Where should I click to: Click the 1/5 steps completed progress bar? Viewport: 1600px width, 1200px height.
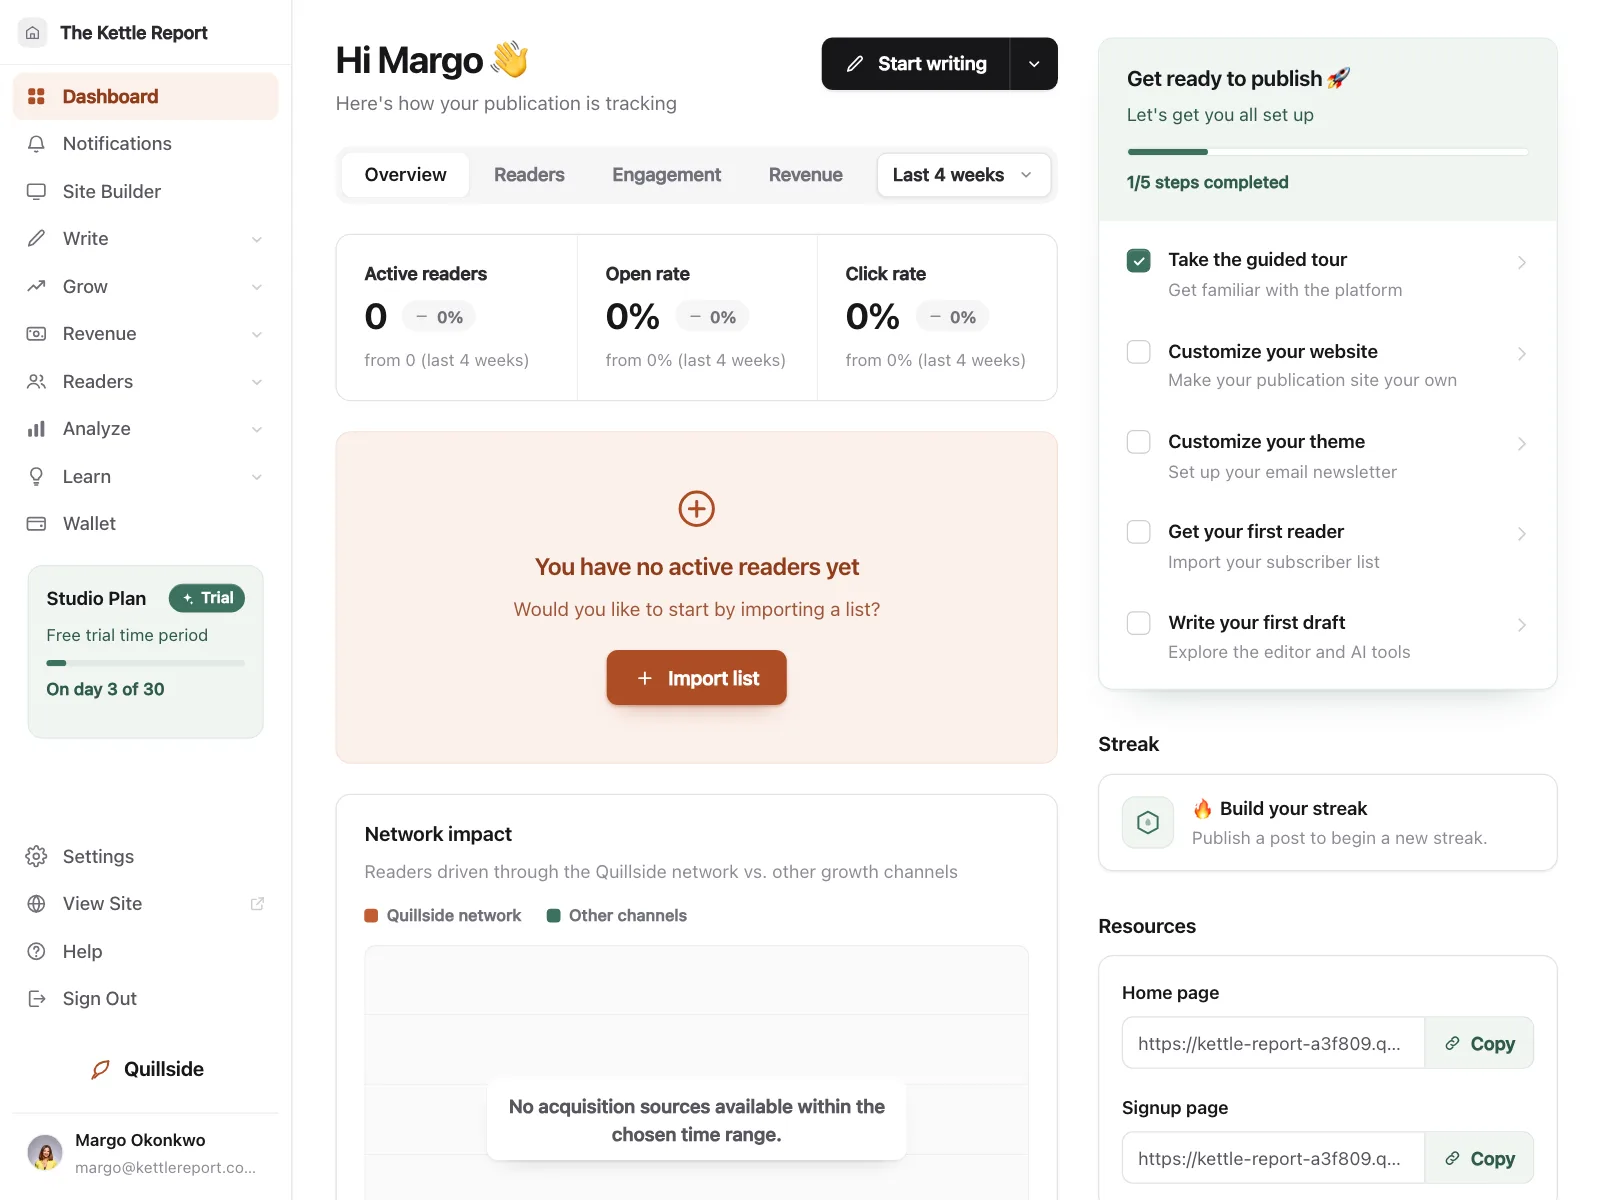pyautogui.click(x=1328, y=152)
